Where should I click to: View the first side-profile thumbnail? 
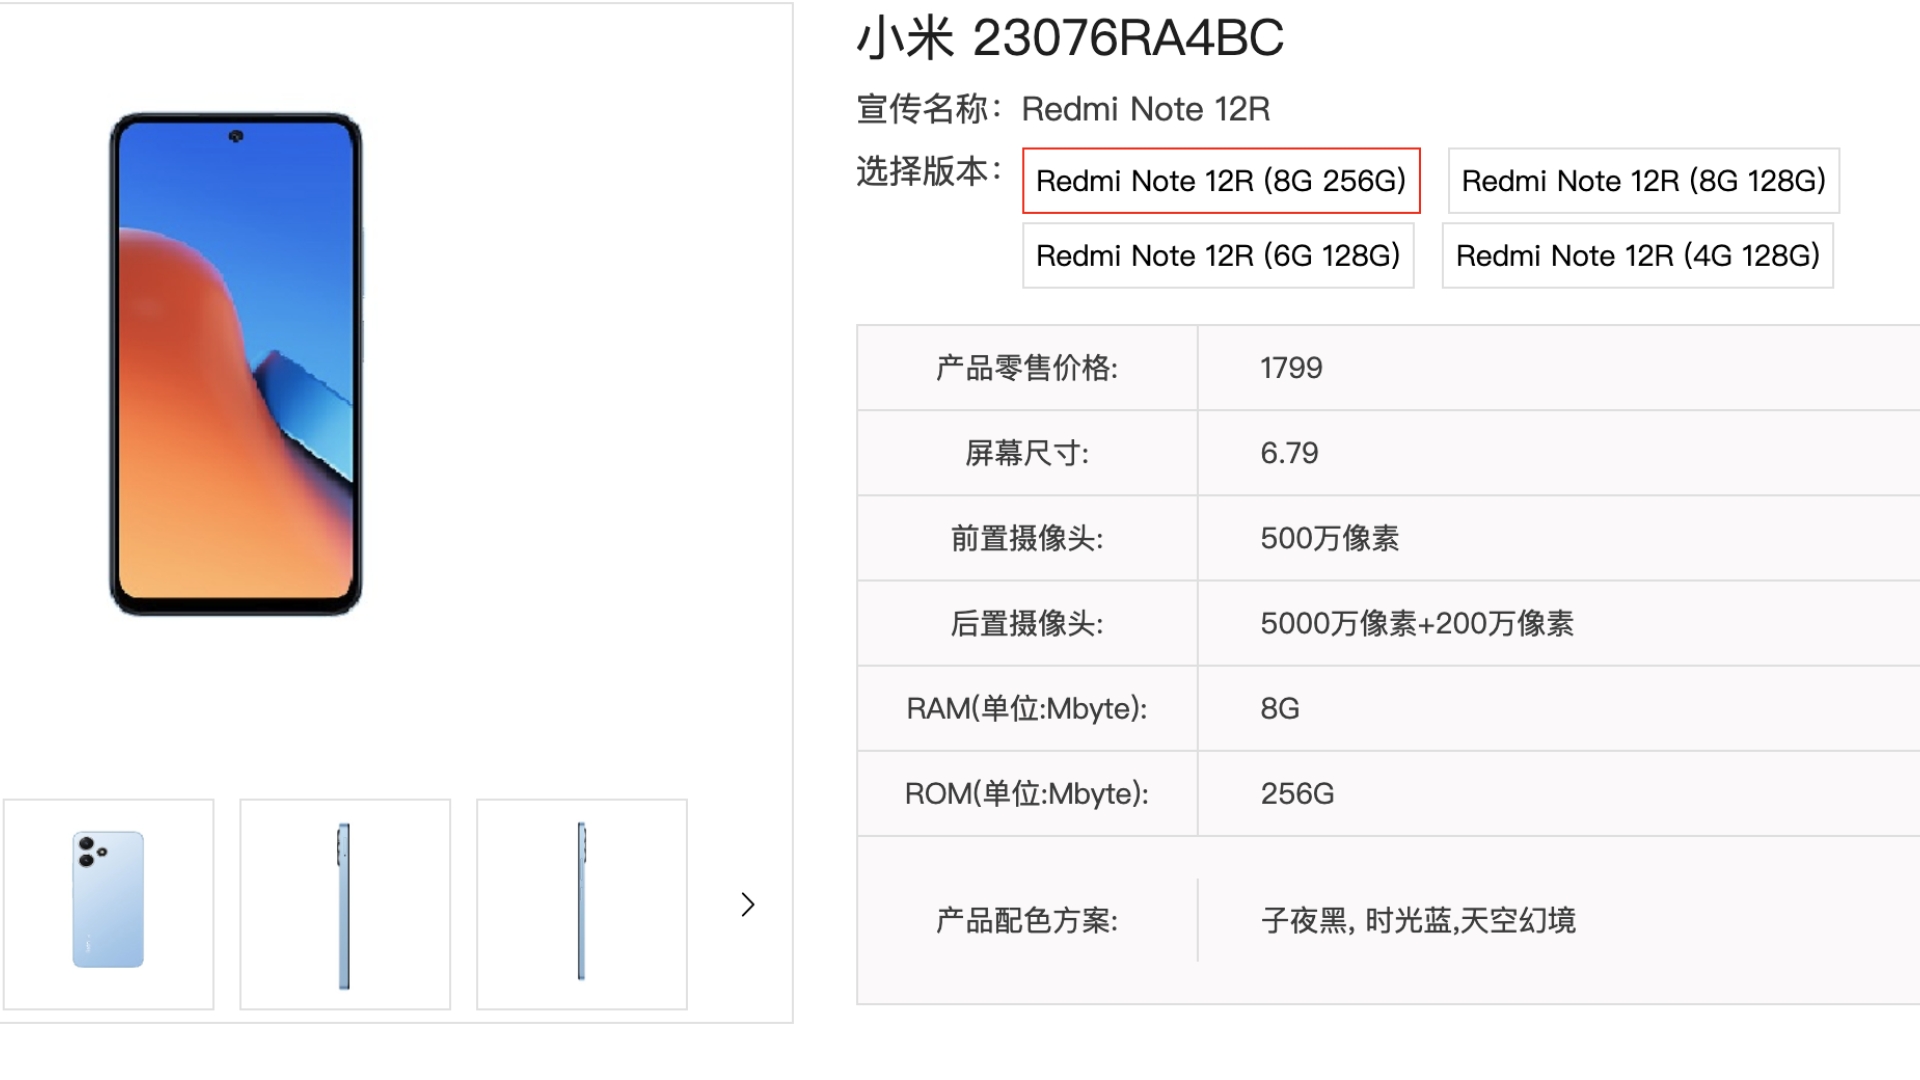[x=344, y=903]
